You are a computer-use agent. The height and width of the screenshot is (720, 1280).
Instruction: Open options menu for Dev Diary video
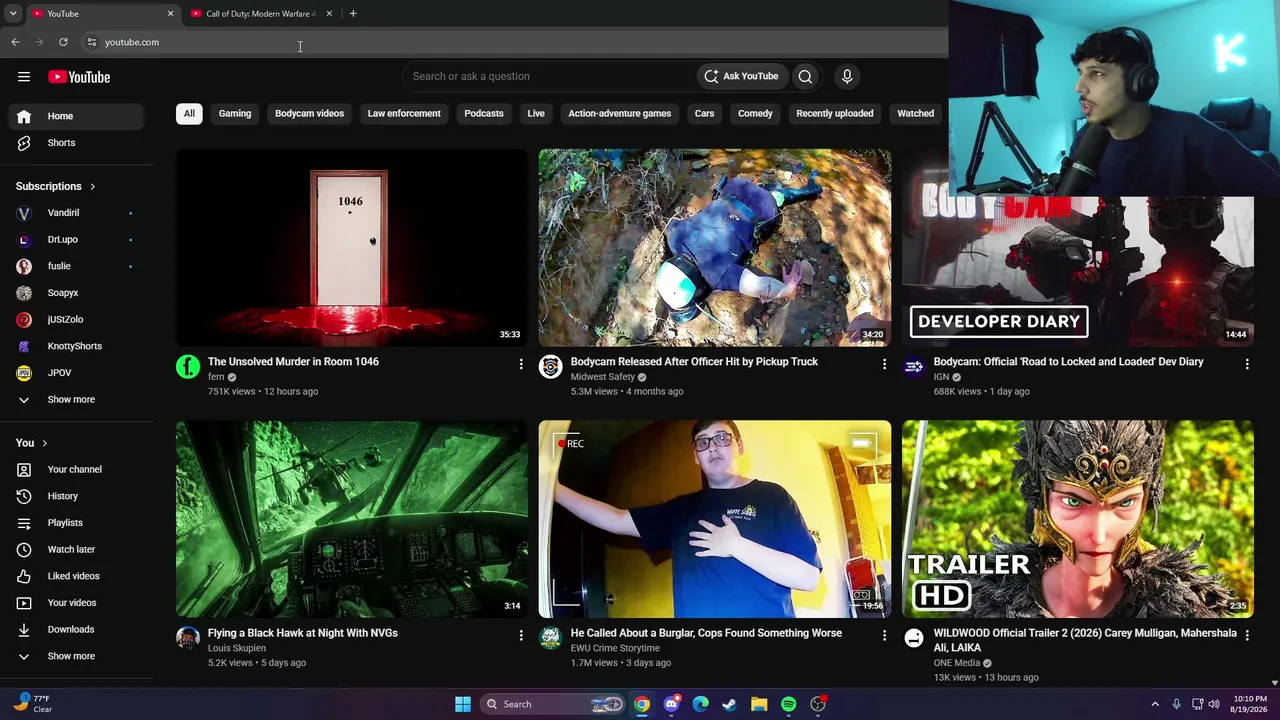coord(1247,364)
